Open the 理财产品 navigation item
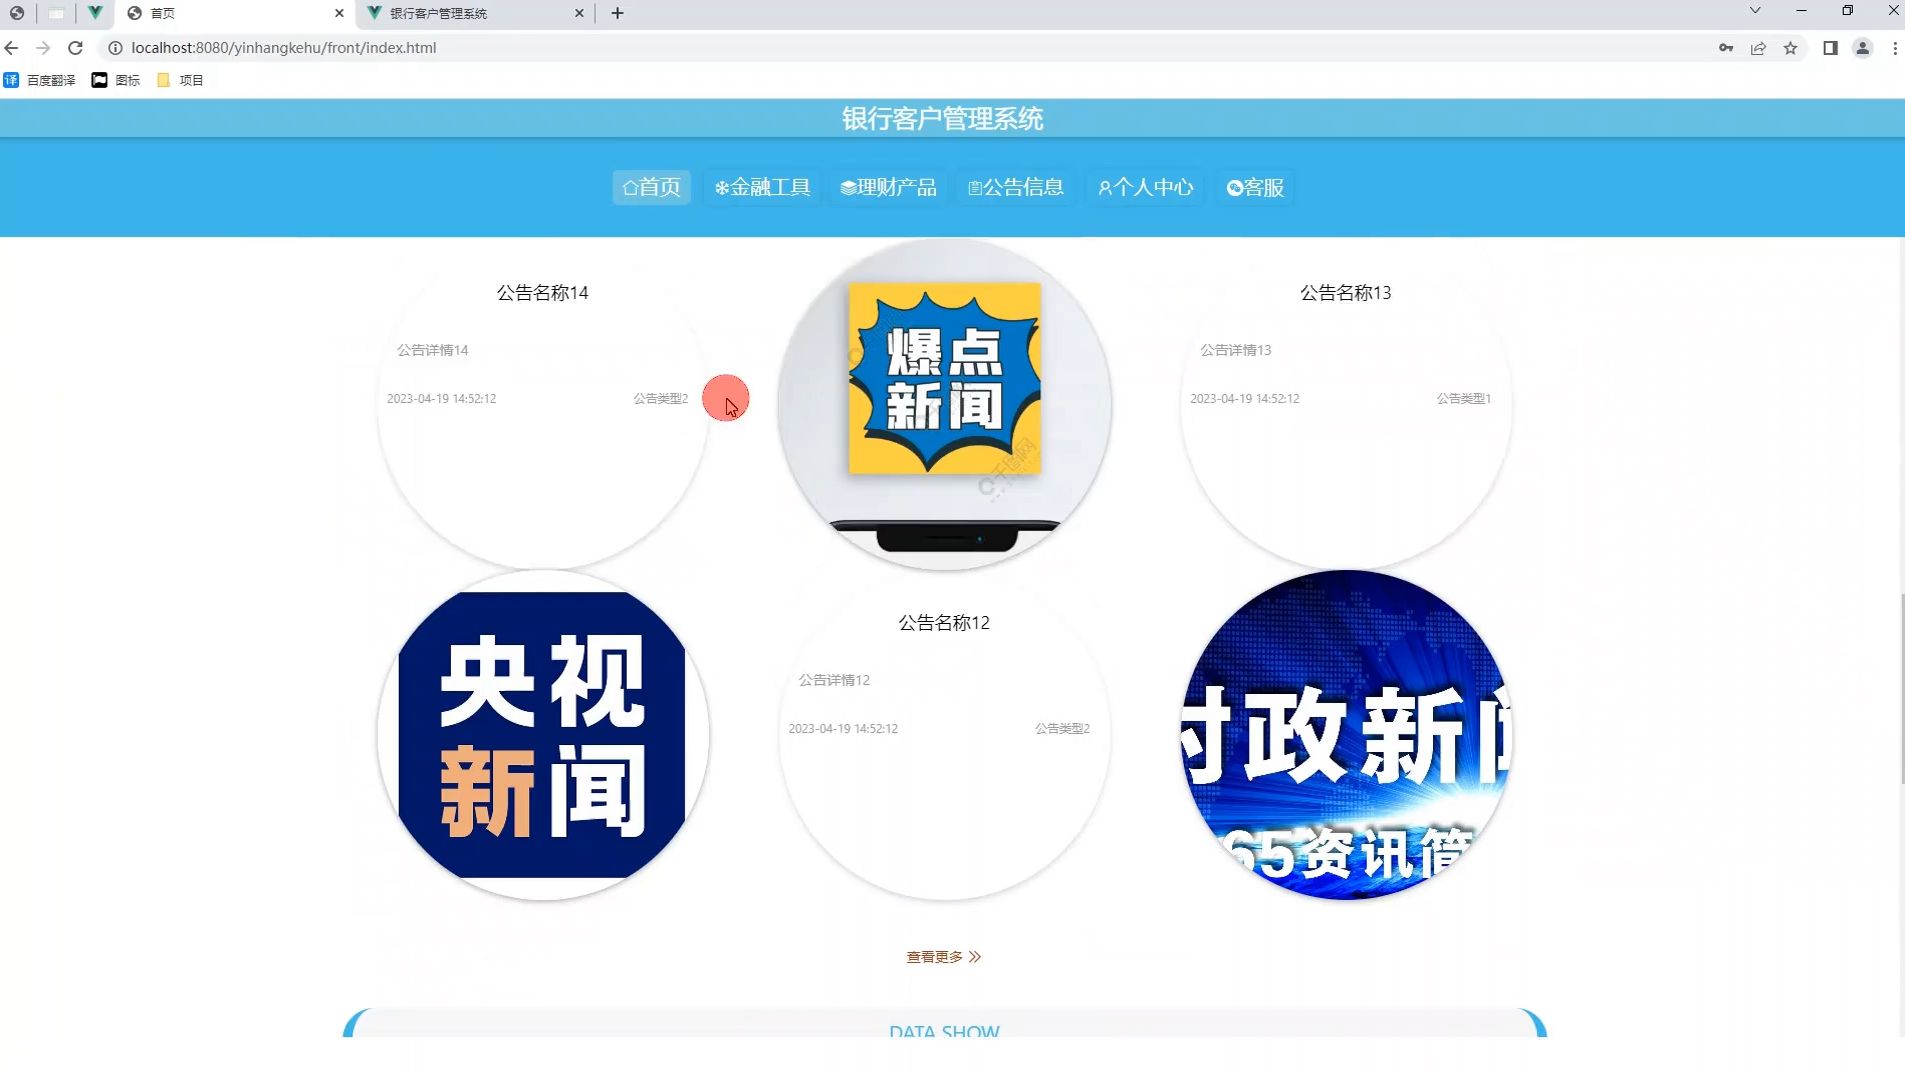1905x1072 pixels. coord(889,187)
